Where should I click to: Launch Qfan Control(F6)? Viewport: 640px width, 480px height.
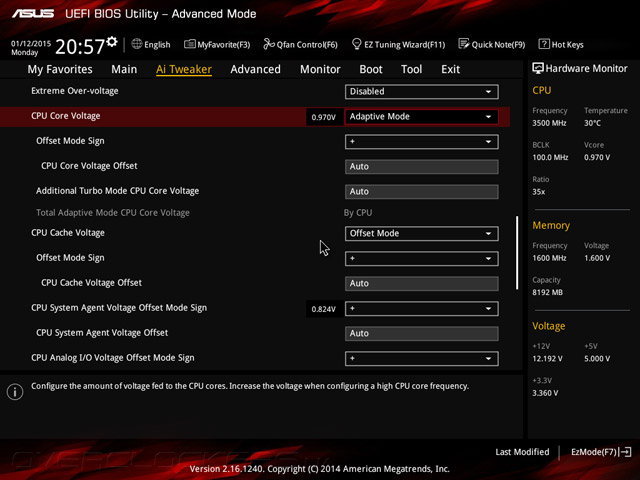coord(300,44)
